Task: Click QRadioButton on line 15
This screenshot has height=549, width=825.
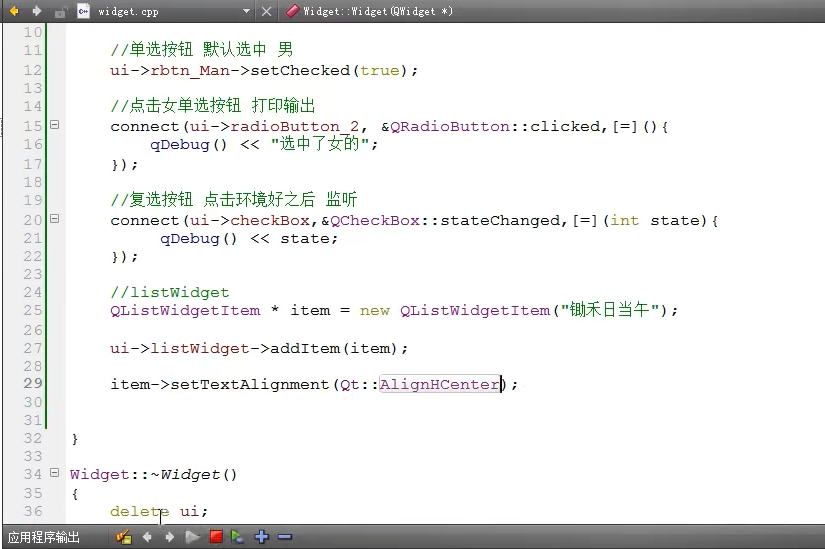Action: click(450, 127)
